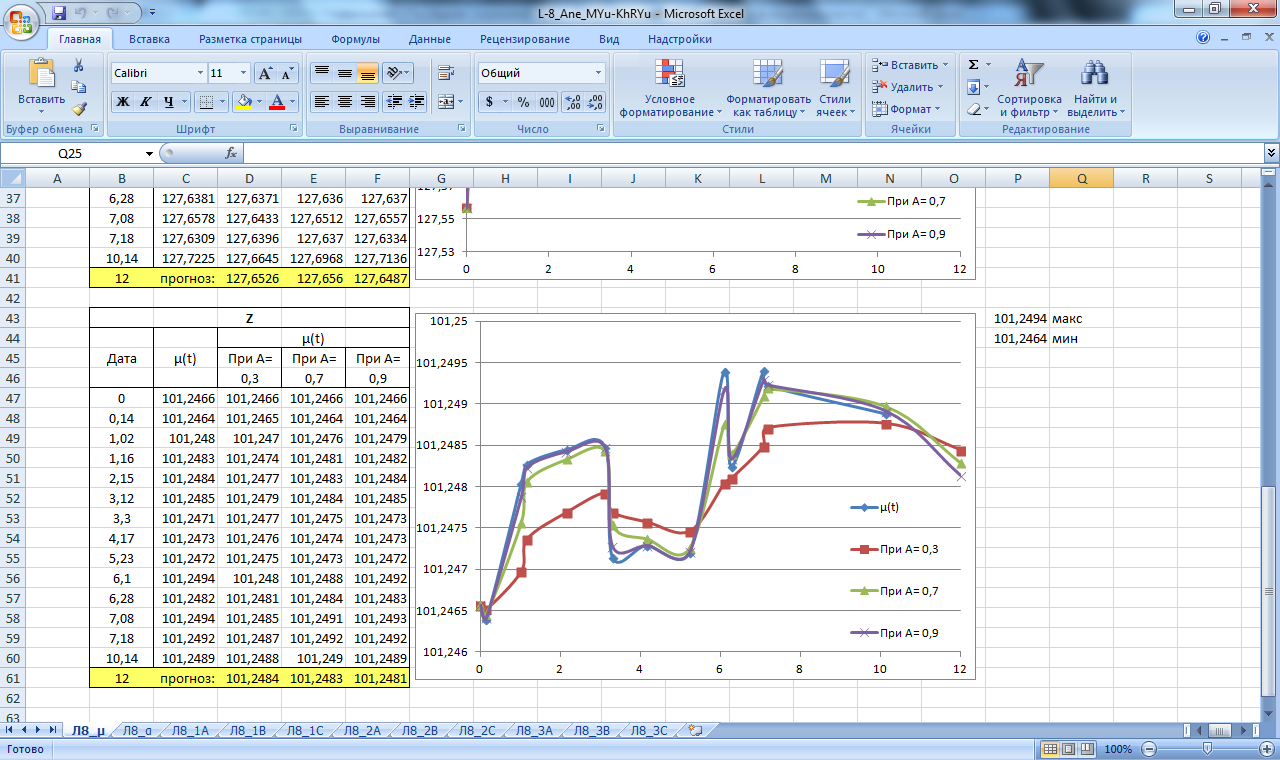Increase cell indent
This screenshot has width=1280, height=760.
click(416, 101)
